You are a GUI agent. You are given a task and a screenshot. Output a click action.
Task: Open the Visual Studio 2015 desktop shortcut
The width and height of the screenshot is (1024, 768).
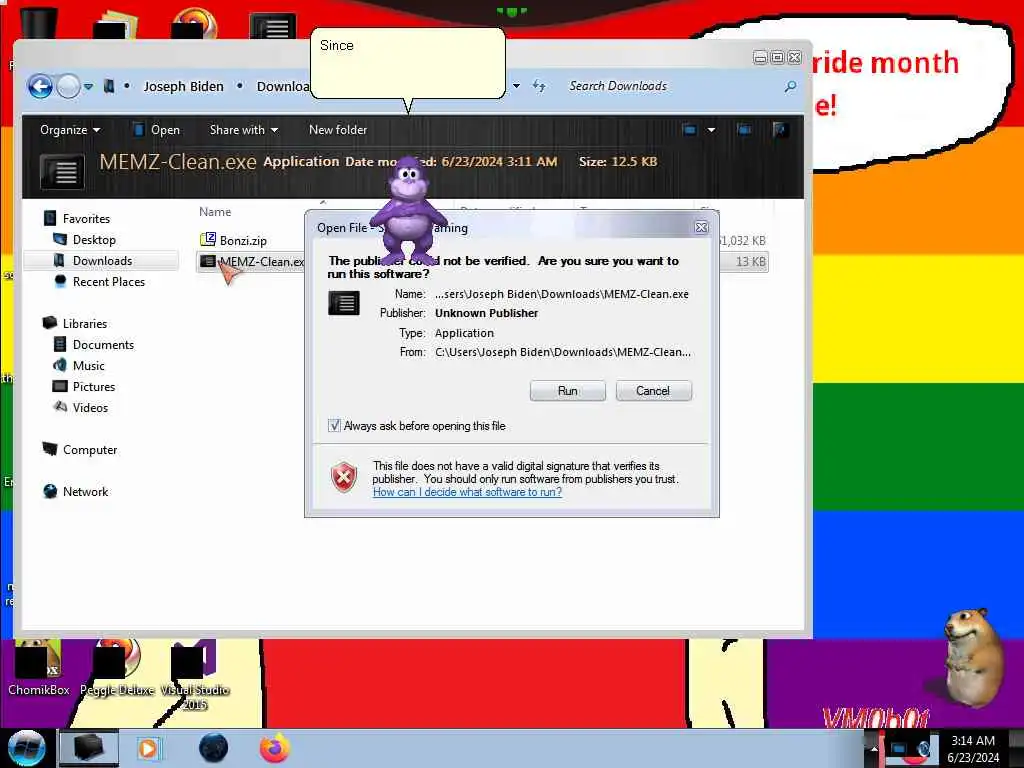tap(195, 675)
